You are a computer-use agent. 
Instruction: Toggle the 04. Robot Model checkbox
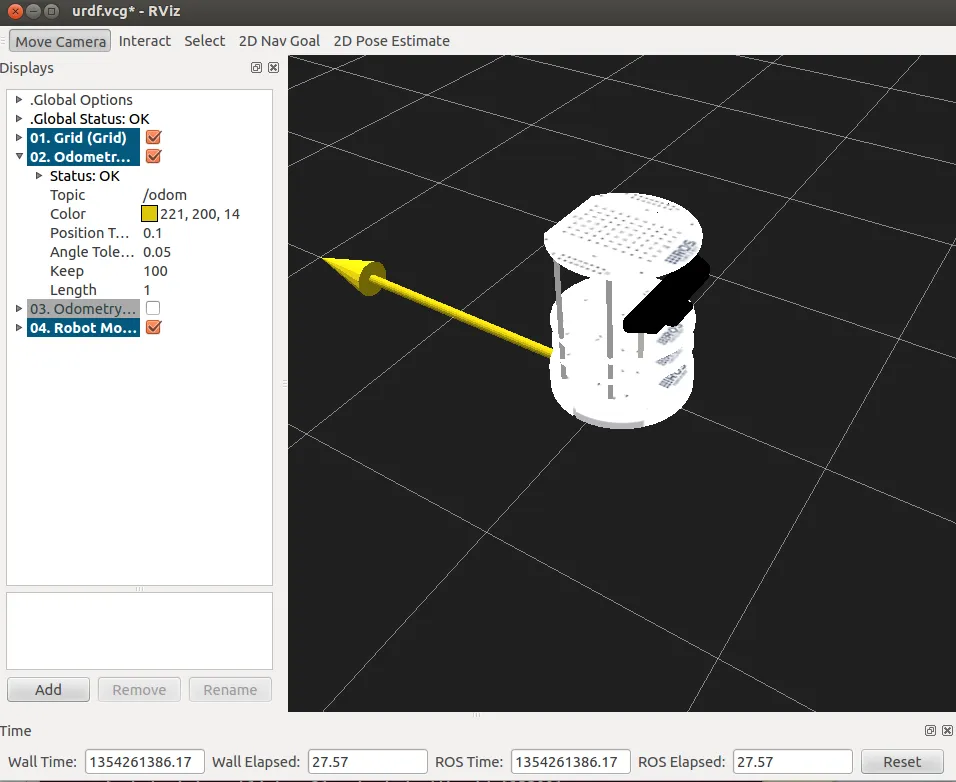pyautogui.click(x=153, y=328)
